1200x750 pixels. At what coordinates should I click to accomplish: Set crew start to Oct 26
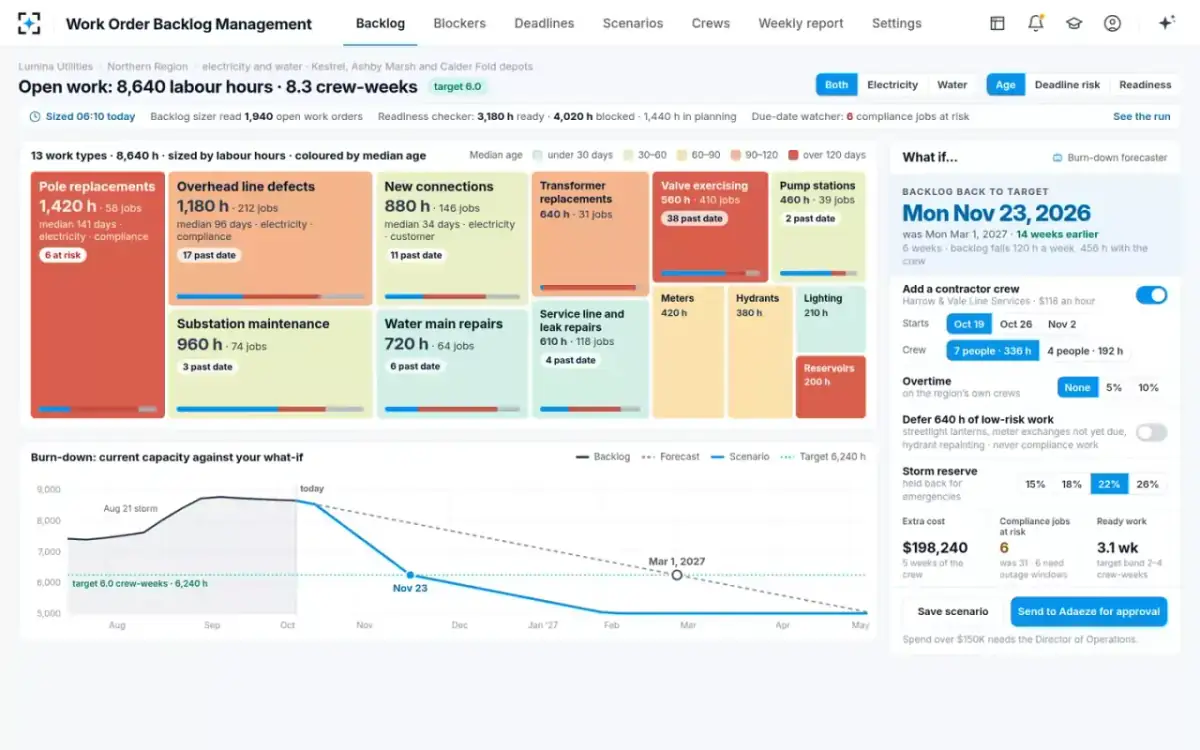tap(1016, 324)
